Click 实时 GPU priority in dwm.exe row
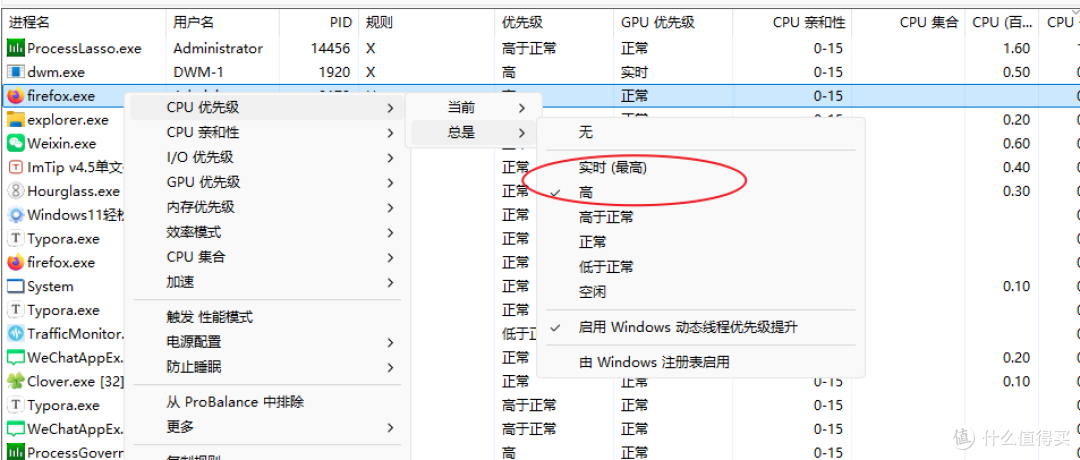Viewport: 1080px width, 460px height. [634, 72]
